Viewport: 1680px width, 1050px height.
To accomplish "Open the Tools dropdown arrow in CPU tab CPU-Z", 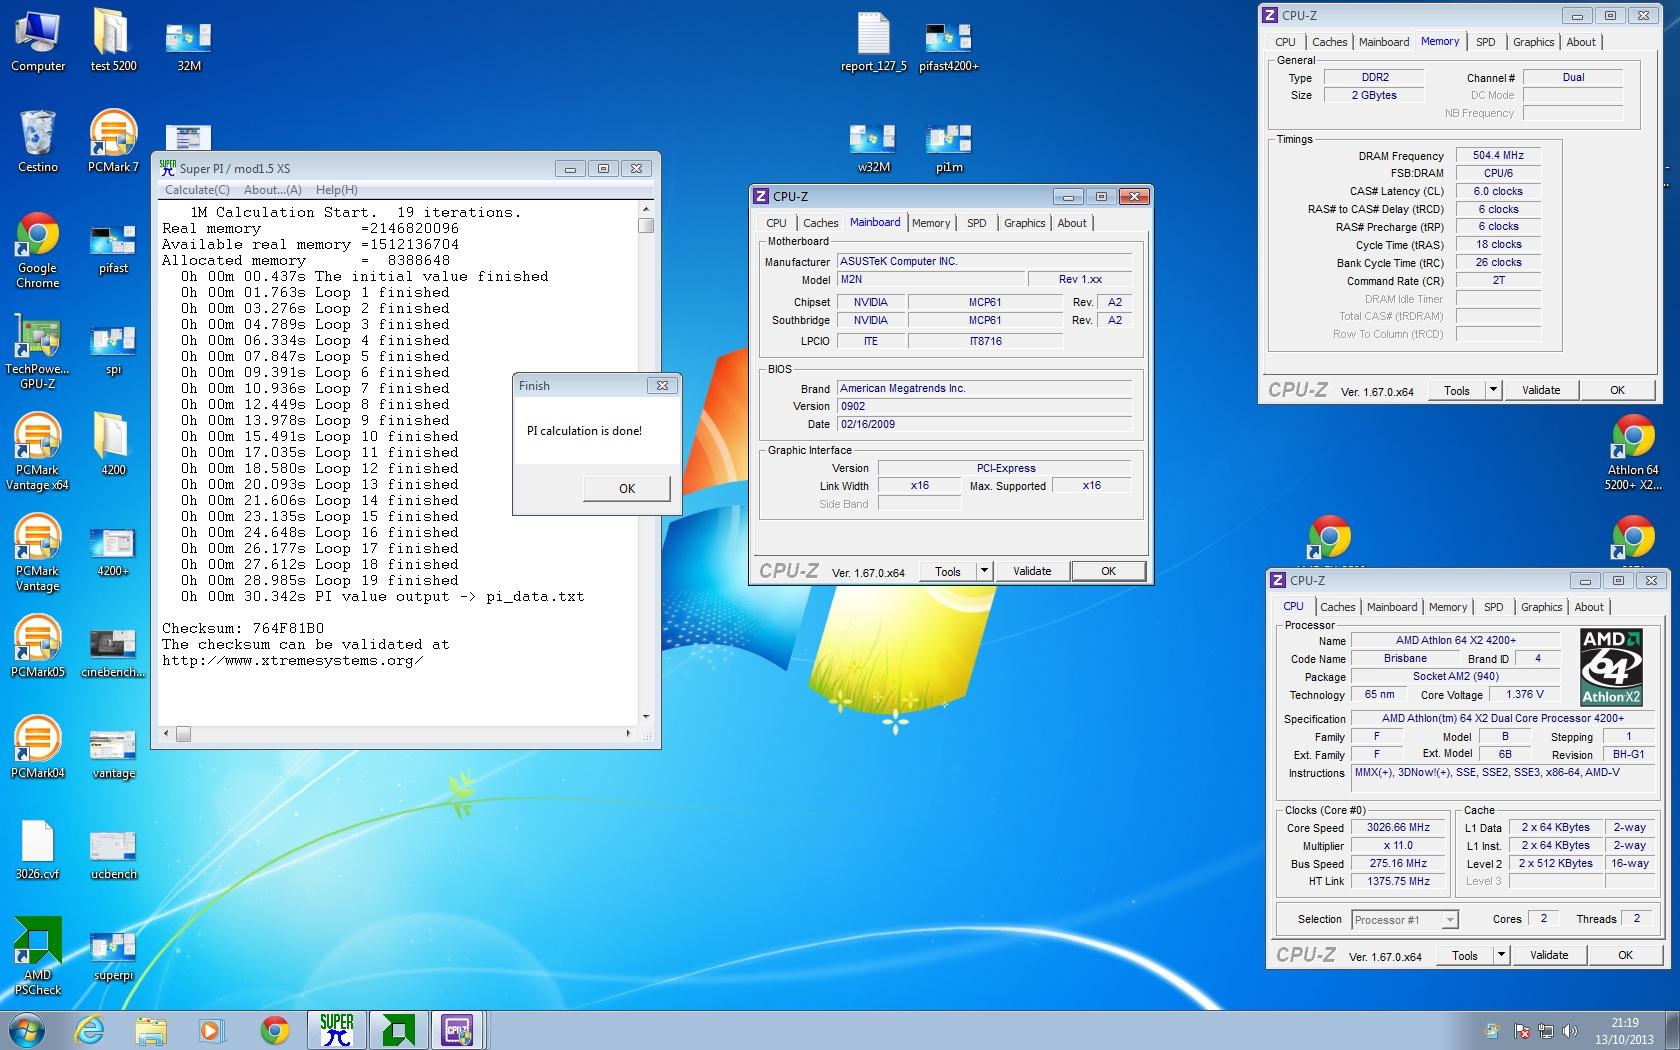I will pos(1501,955).
